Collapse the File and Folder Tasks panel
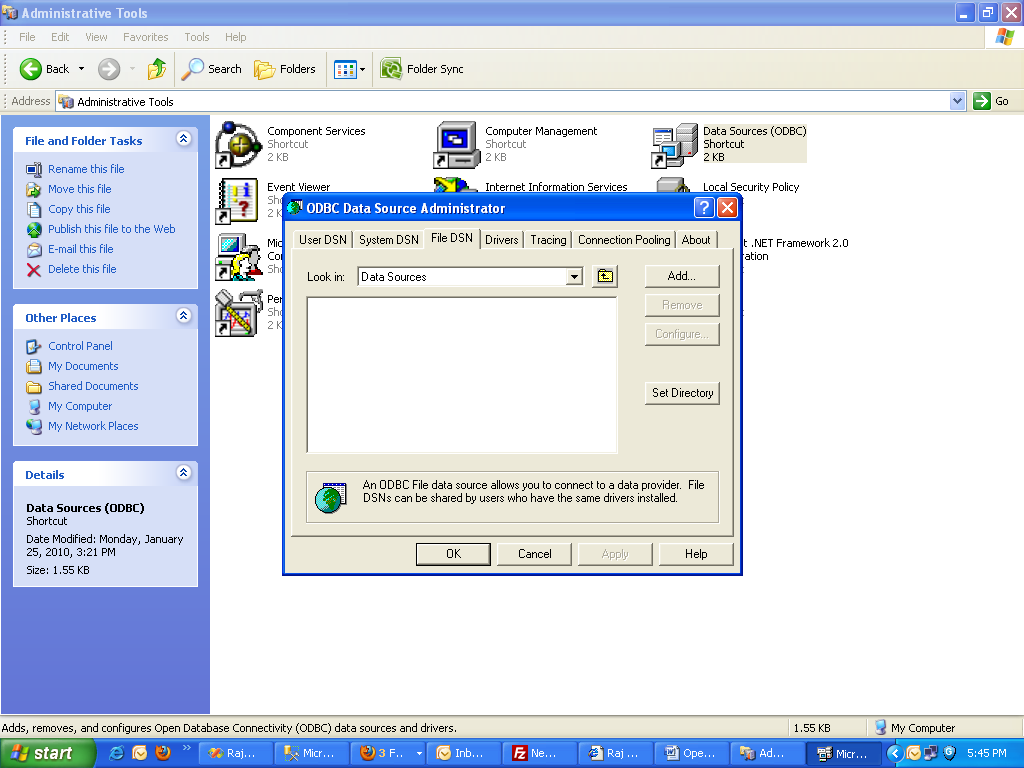This screenshot has width=1024, height=768. click(184, 138)
